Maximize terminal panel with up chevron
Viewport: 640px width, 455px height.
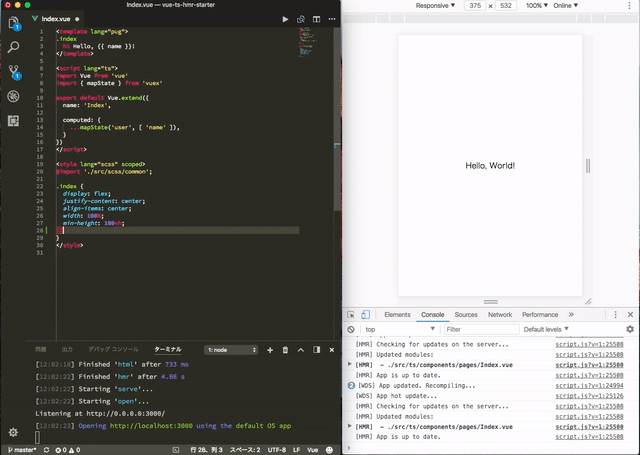301,350
